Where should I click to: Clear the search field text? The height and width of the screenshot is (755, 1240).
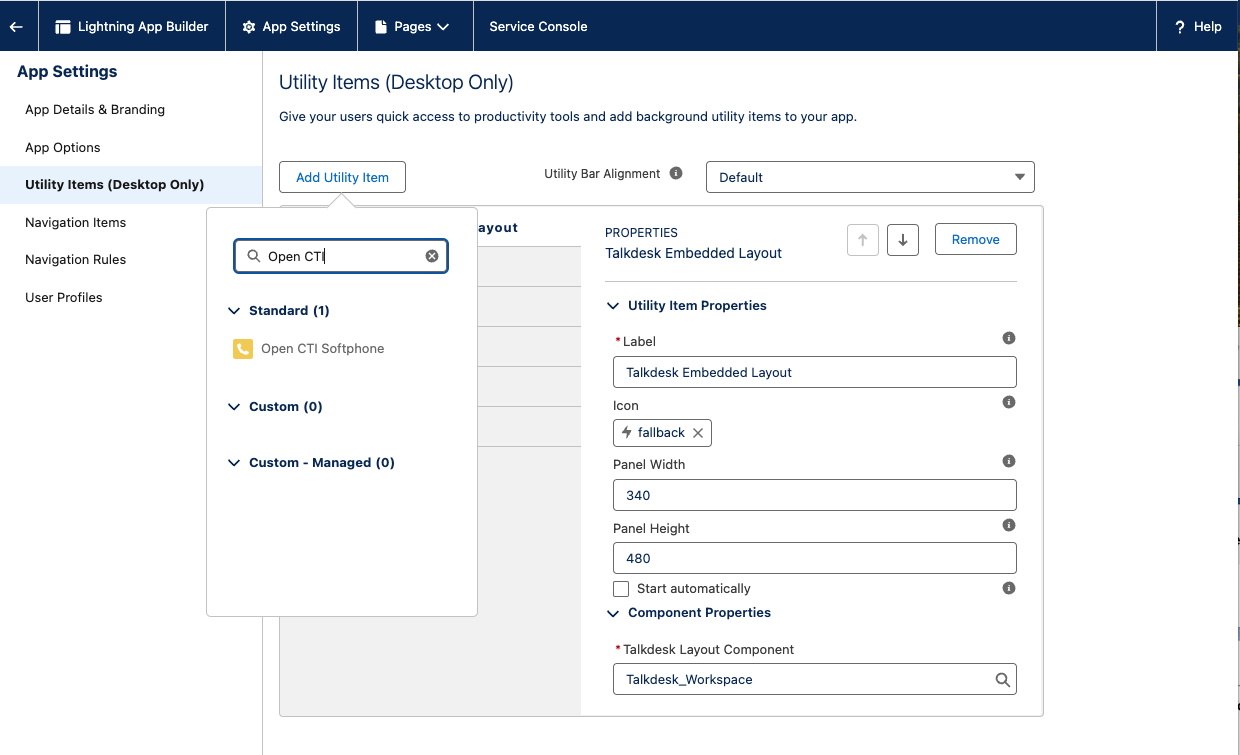[432, 256]
